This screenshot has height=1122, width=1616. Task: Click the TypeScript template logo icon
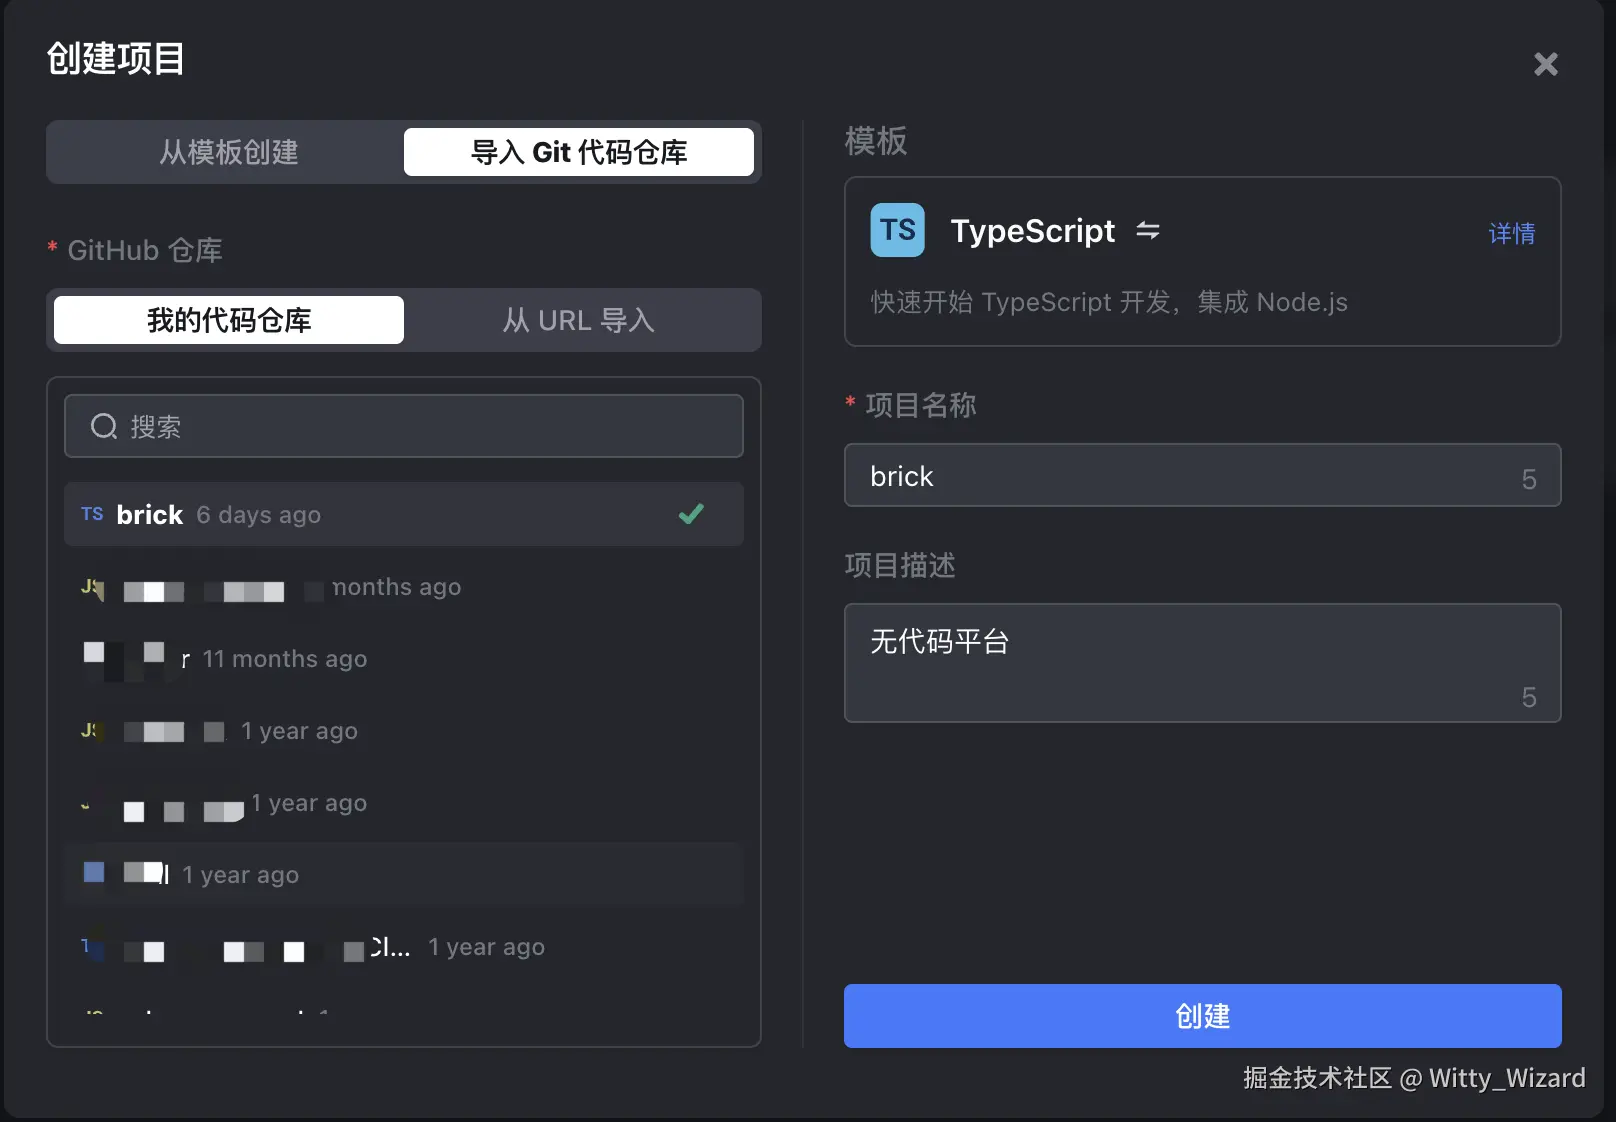tap(897, 230)
